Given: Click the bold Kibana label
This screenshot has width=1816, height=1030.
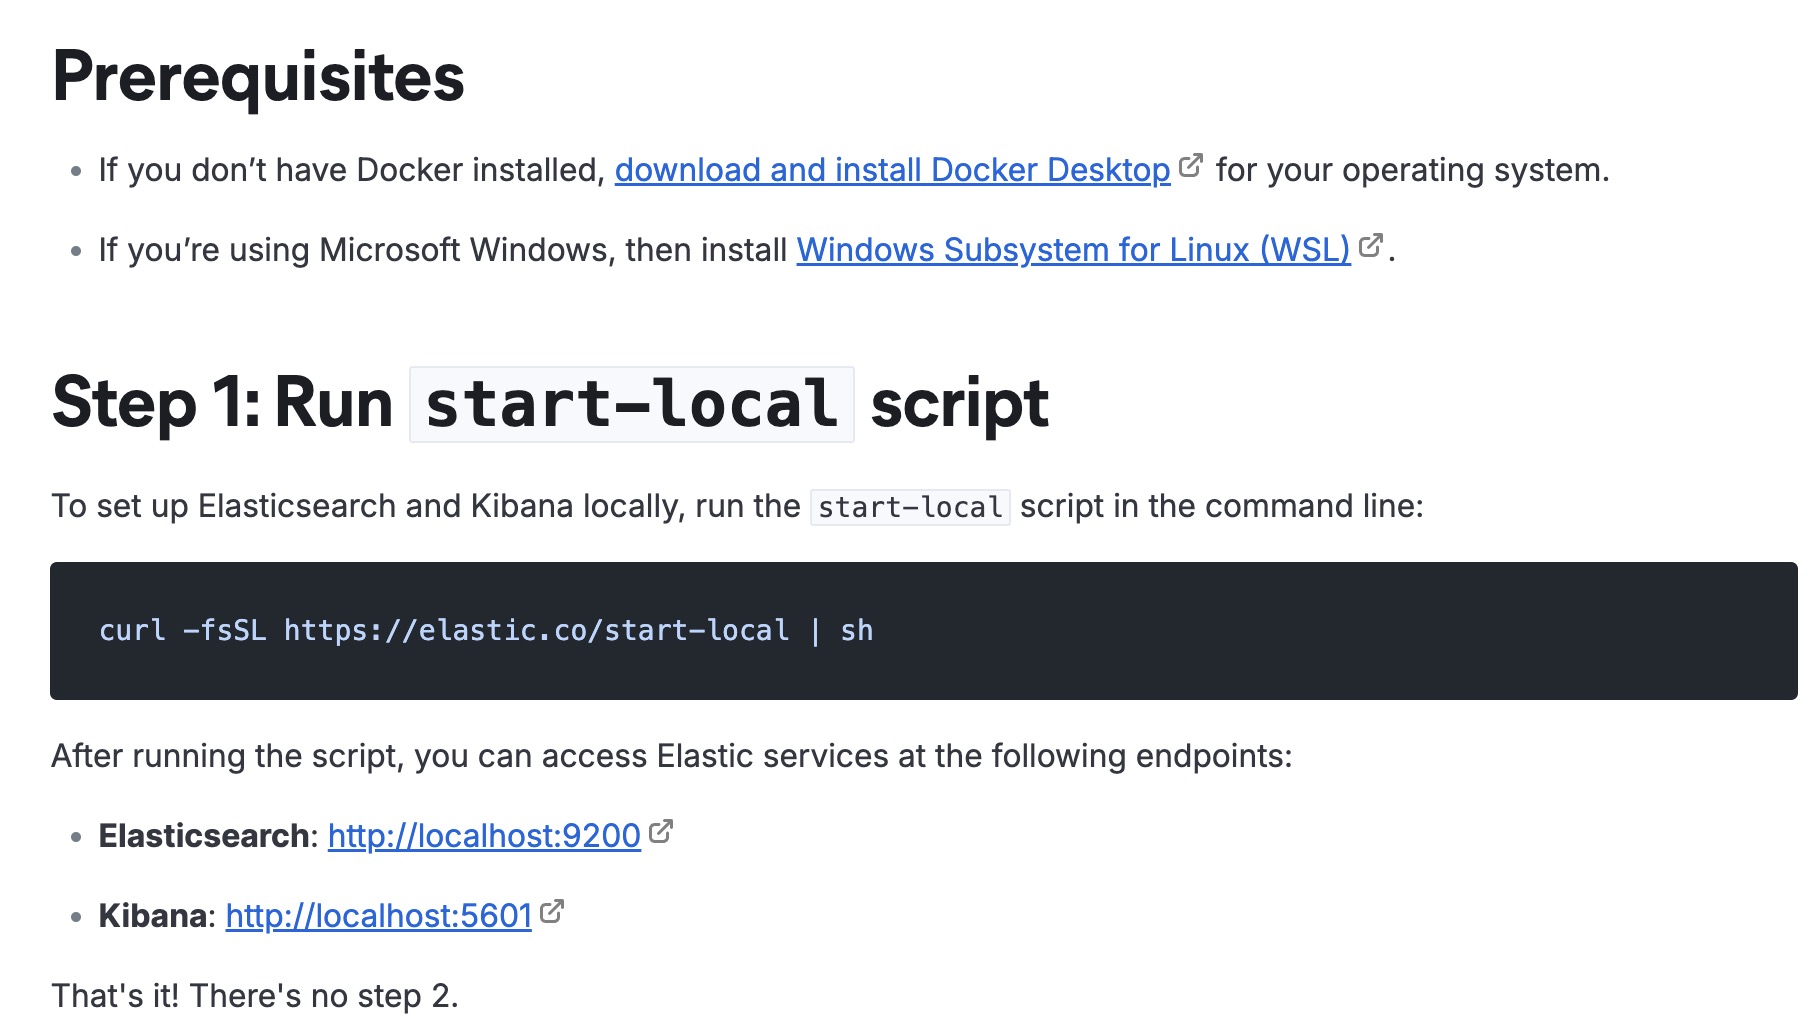Looking at the screenshot, I should click(153, 916).
